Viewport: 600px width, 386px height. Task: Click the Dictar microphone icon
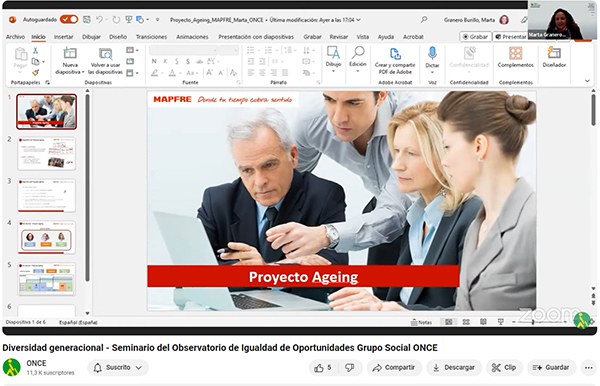pyautogui.click(x=432, y=54)
